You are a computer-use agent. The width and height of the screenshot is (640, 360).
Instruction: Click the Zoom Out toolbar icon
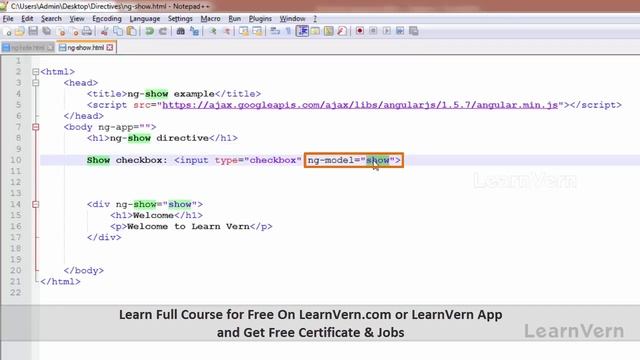pyautogui.click(x=226, y=31)
